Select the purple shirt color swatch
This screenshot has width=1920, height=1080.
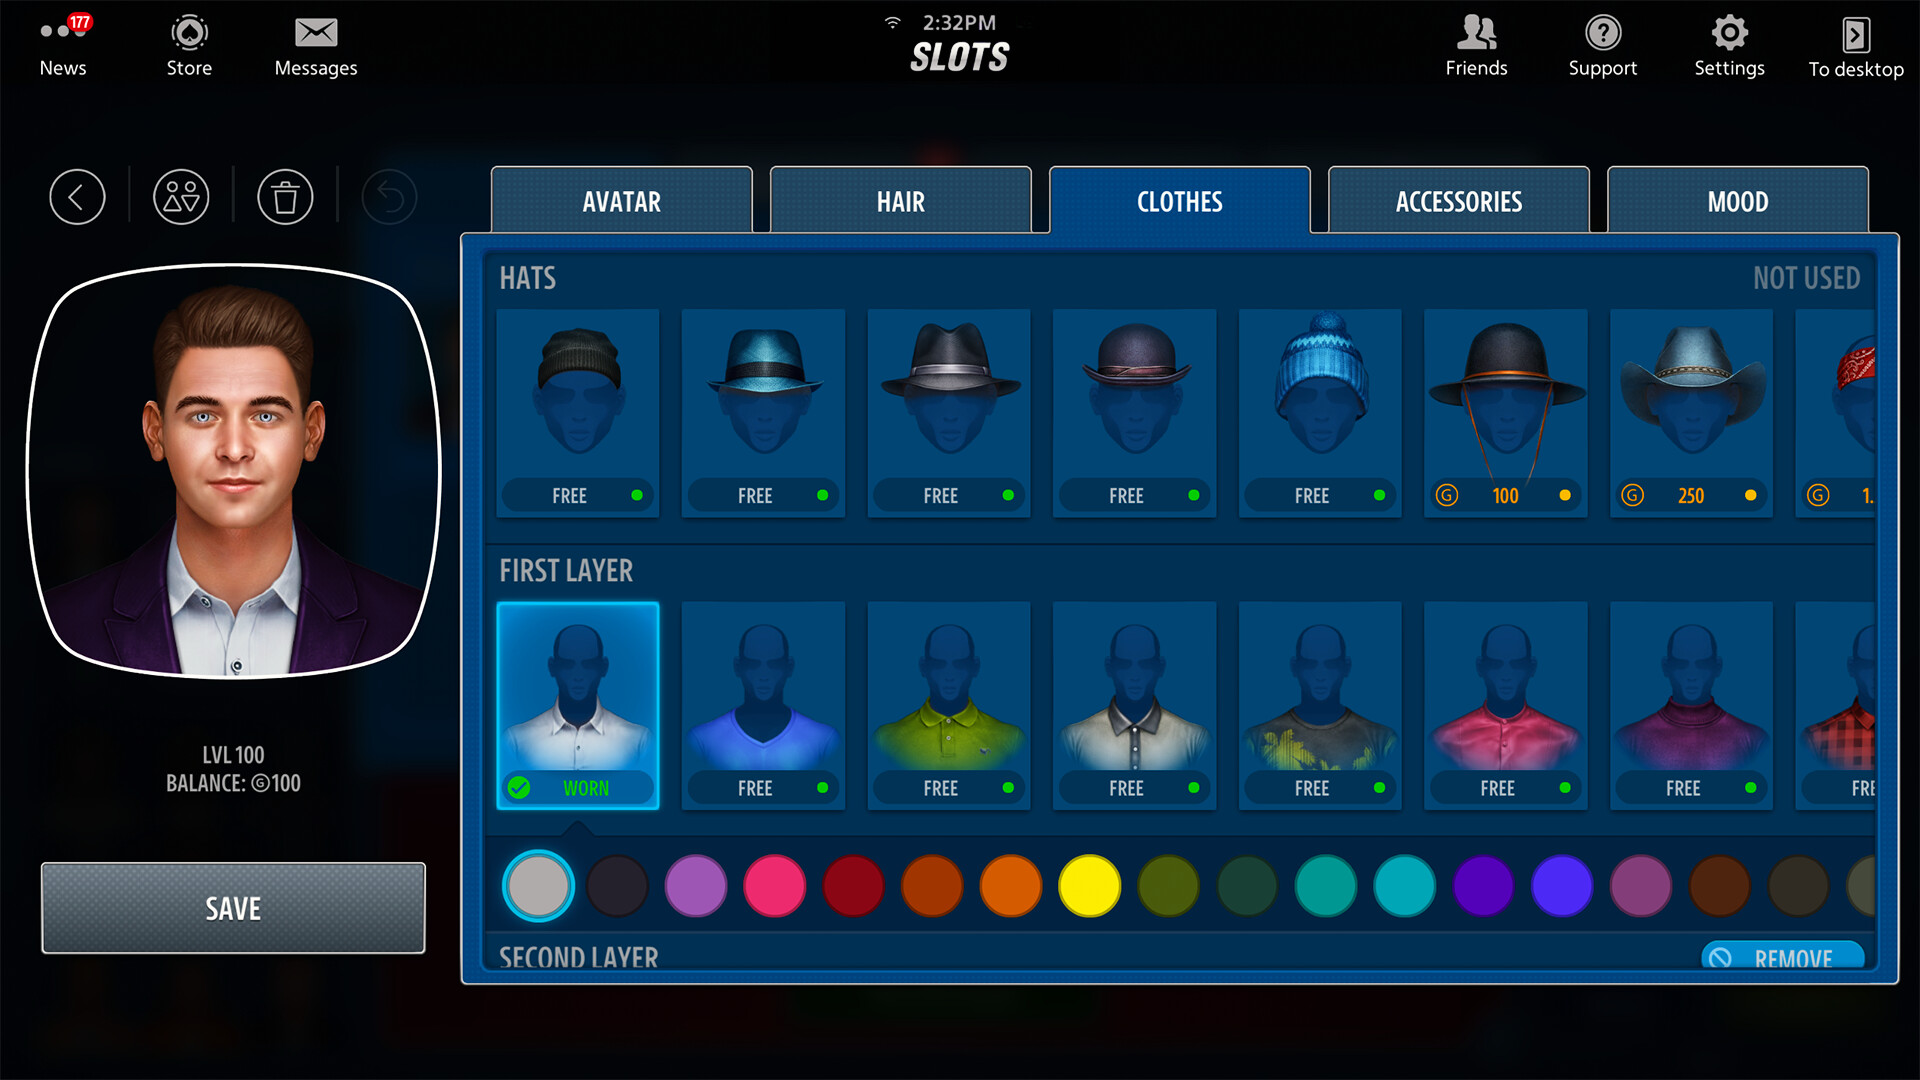[1483, 886]
